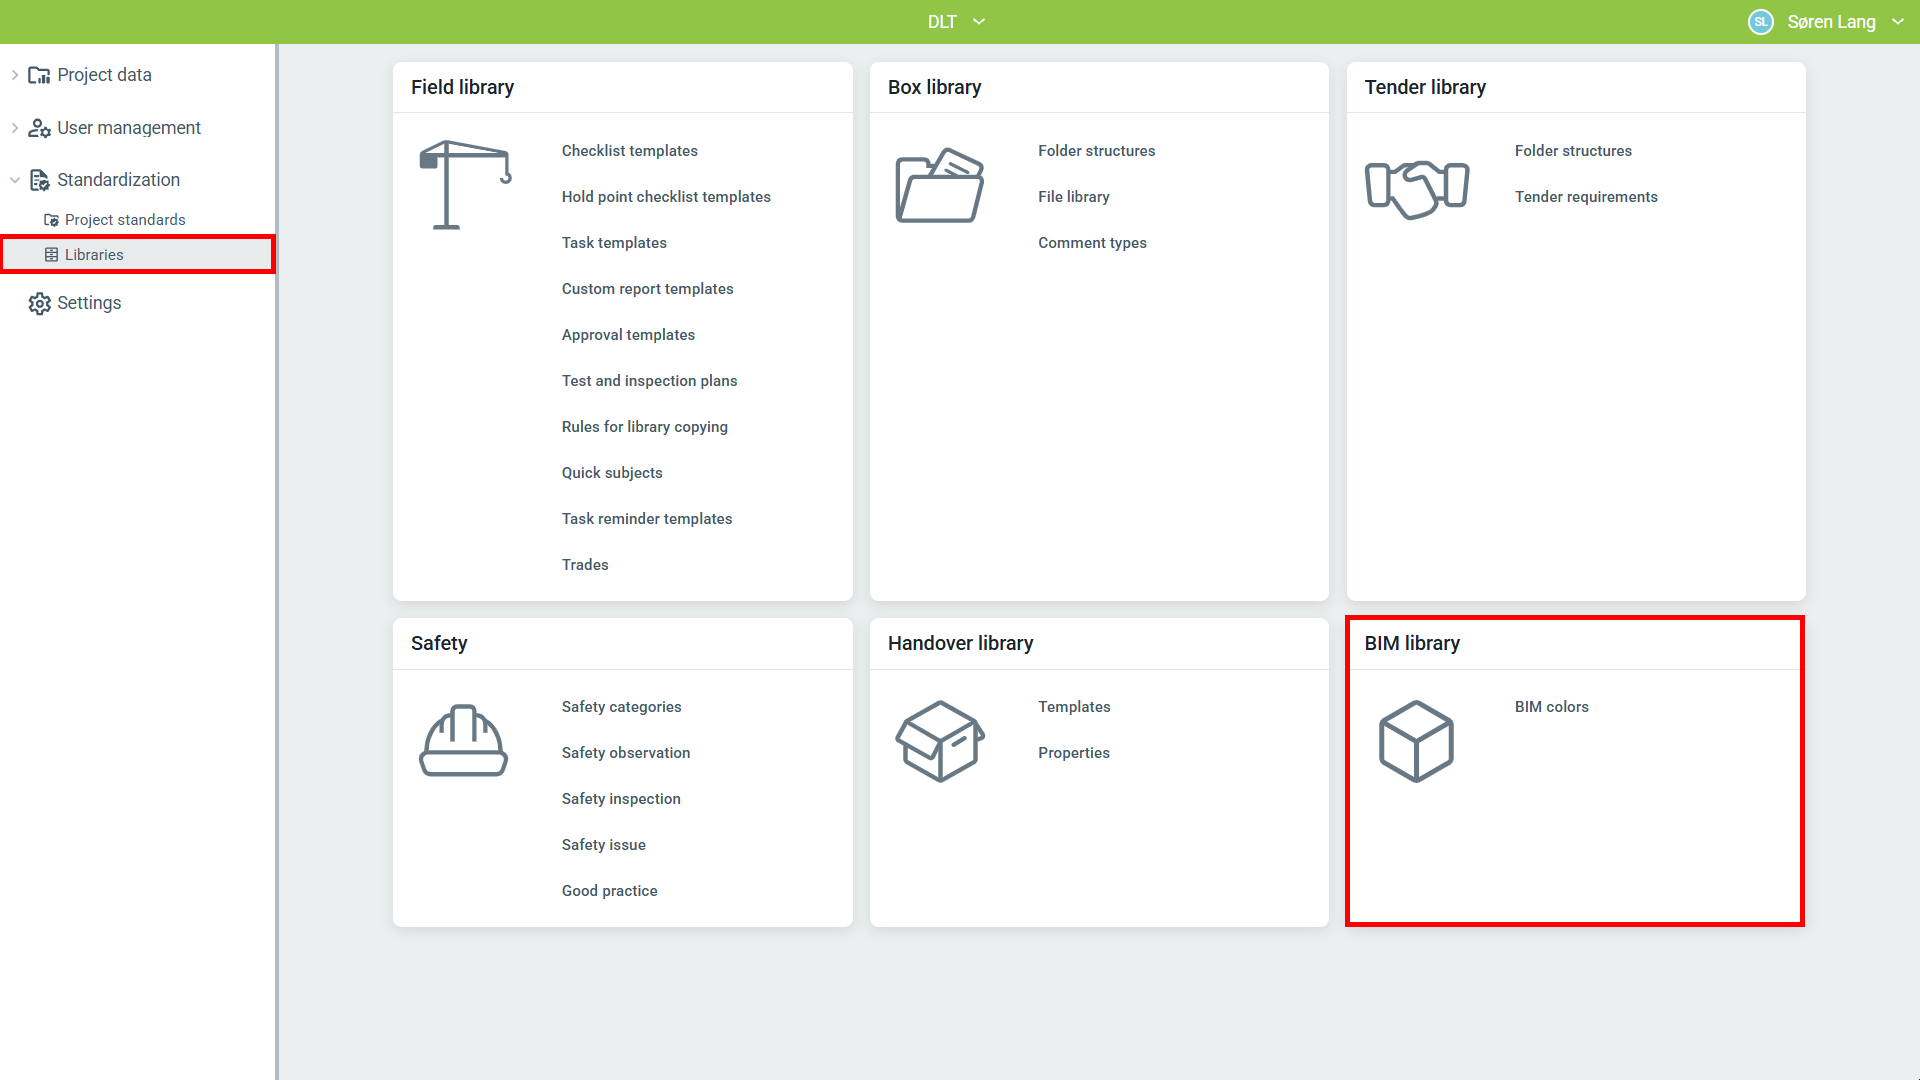Viewport: 1920px width, 1080px height.
Task: Open Comment types in Box library
Action: click(x=1092, y=243)
